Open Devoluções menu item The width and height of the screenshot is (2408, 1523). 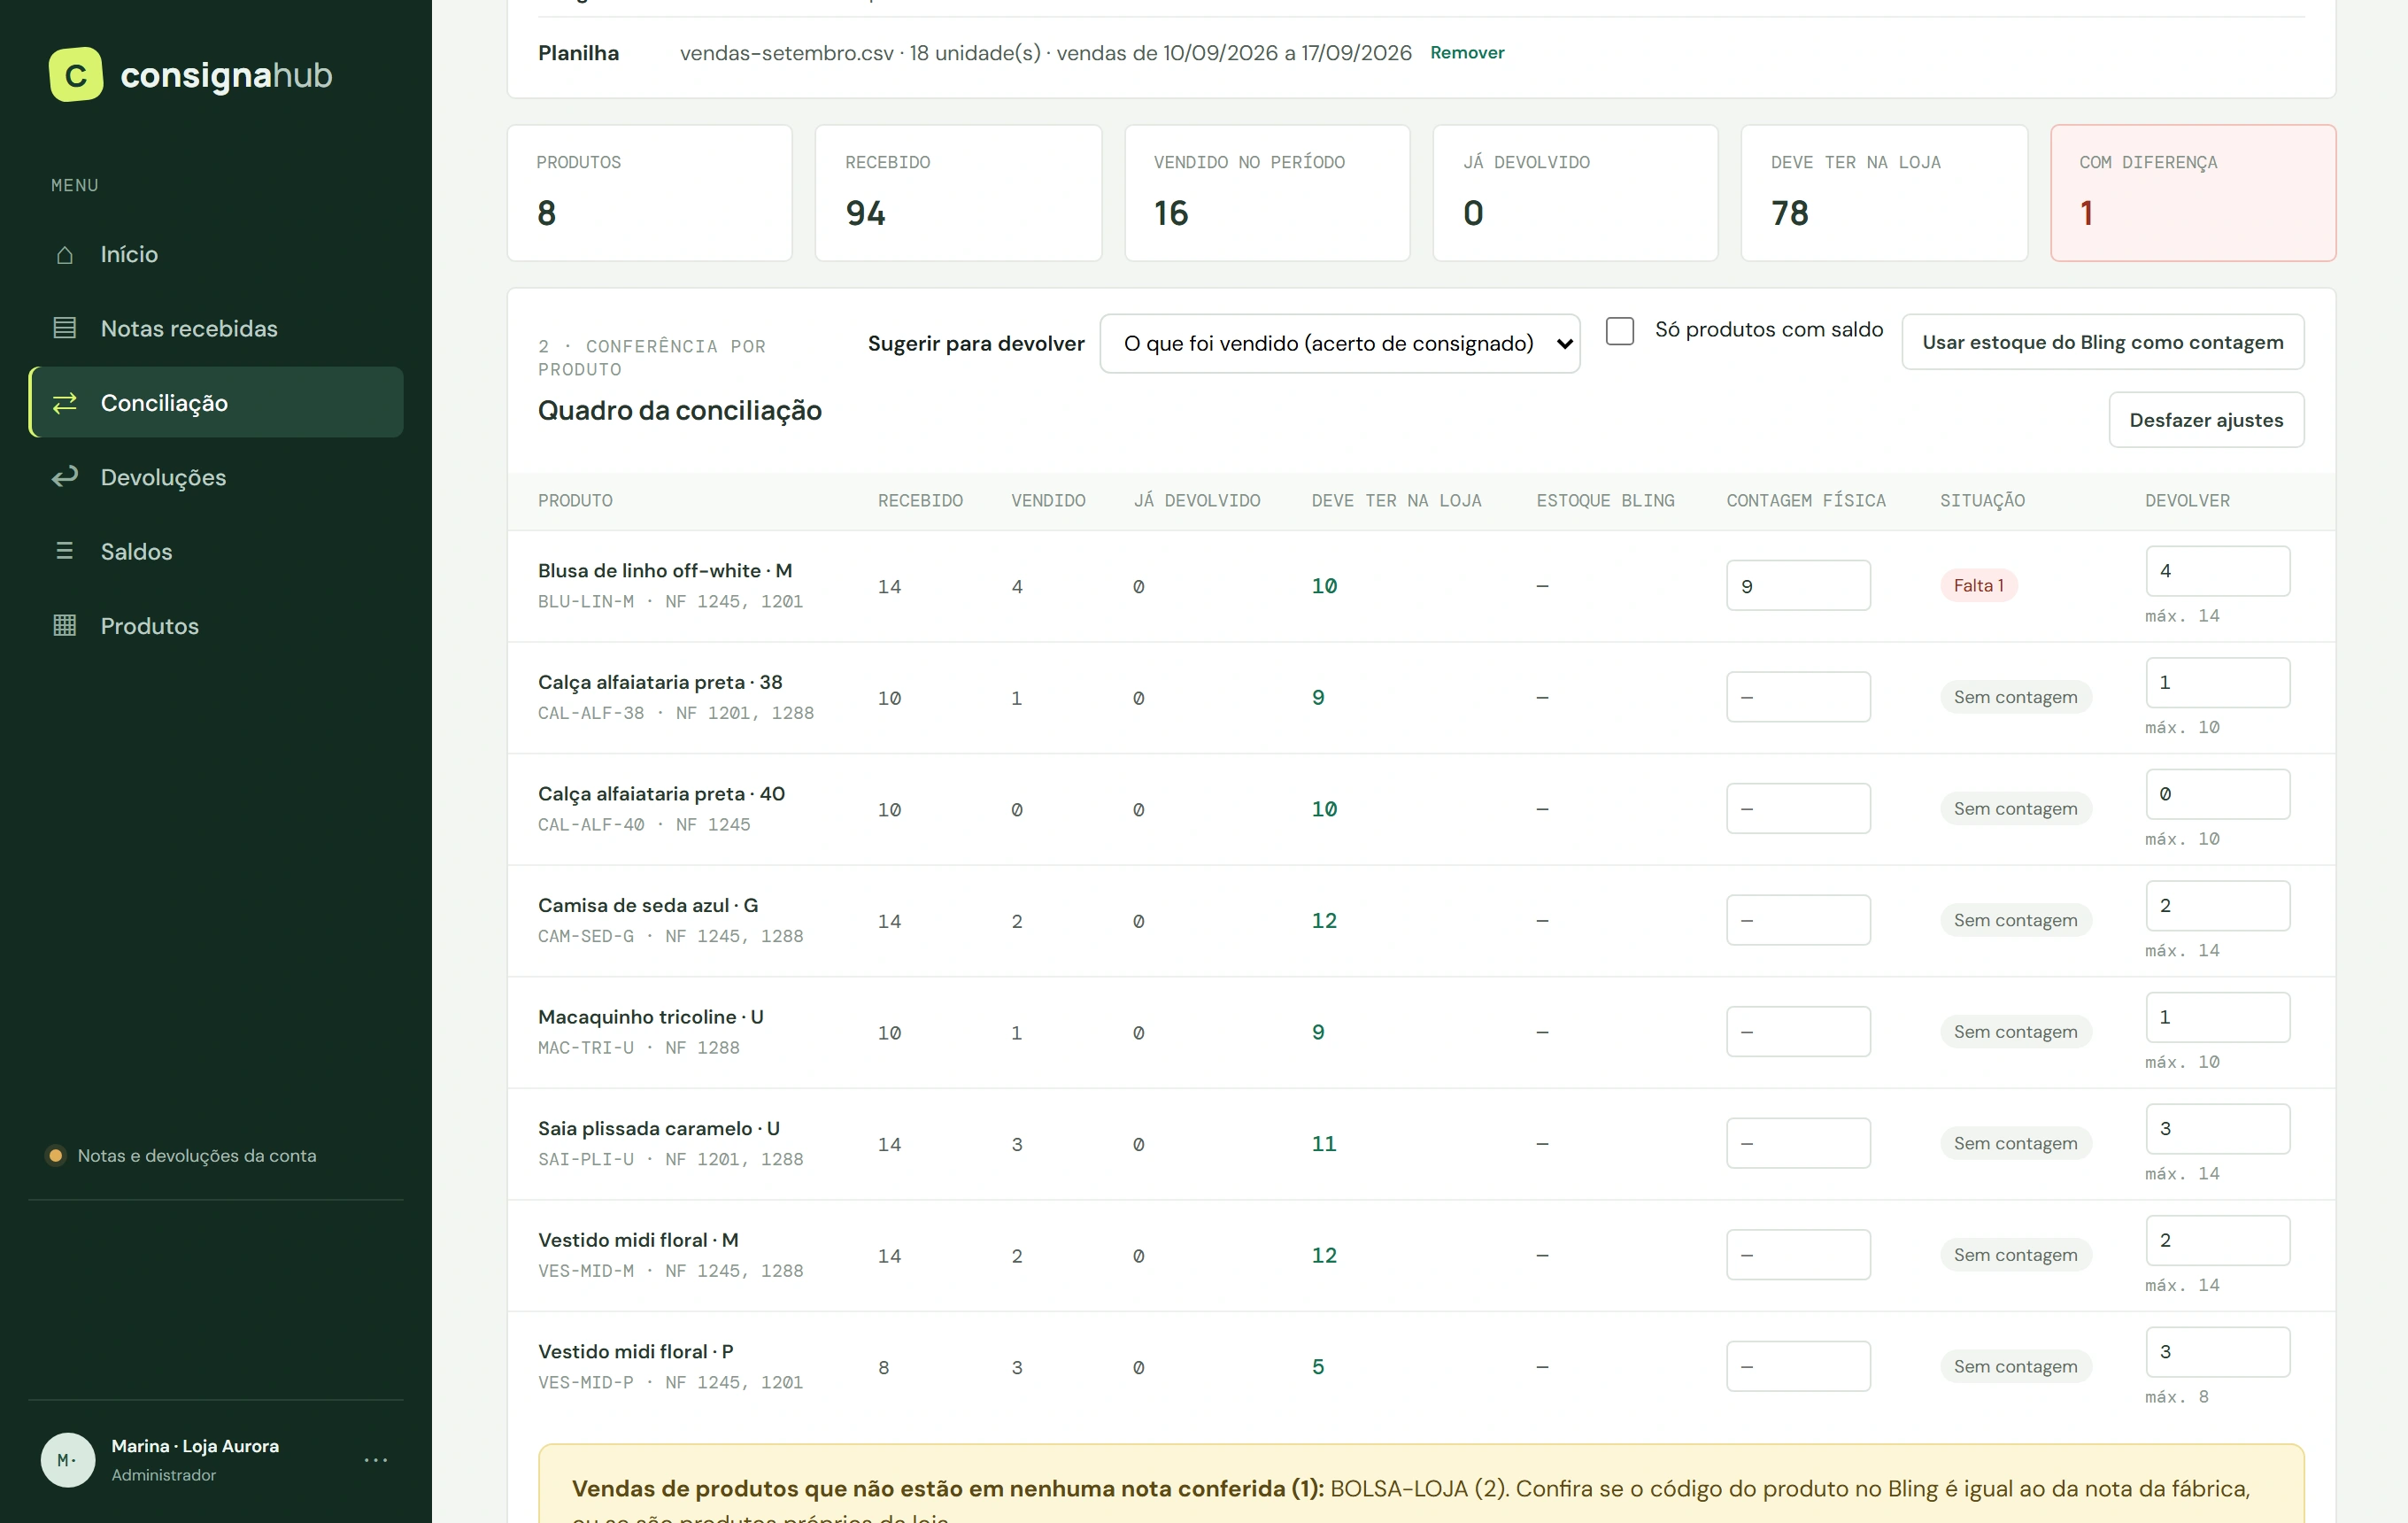(x=216, y=477)
